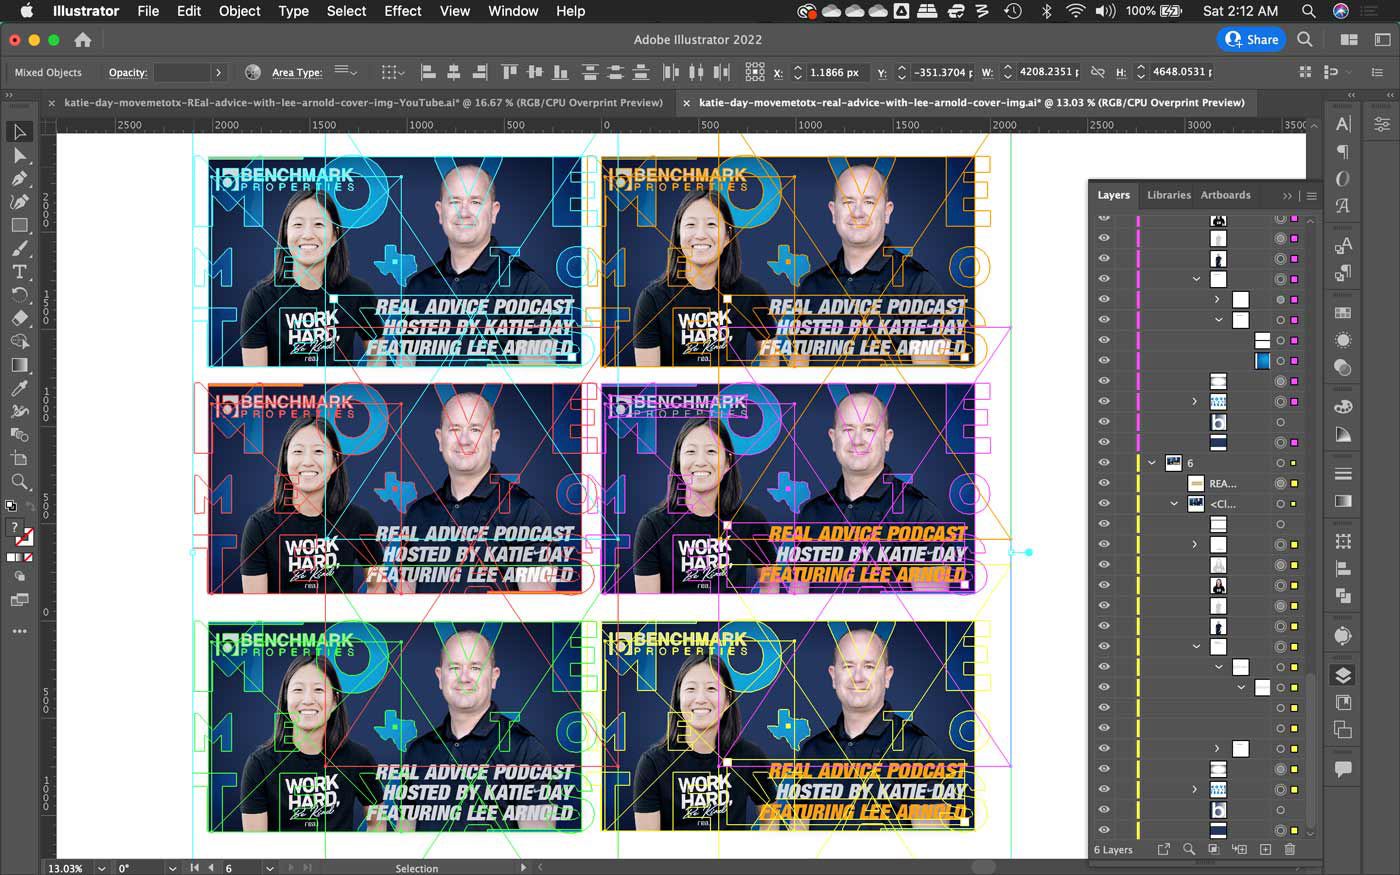The height and width of the screenshot is (875, 1400).
Task: Open Layers panel hamburger menu
Action: 1312,195
